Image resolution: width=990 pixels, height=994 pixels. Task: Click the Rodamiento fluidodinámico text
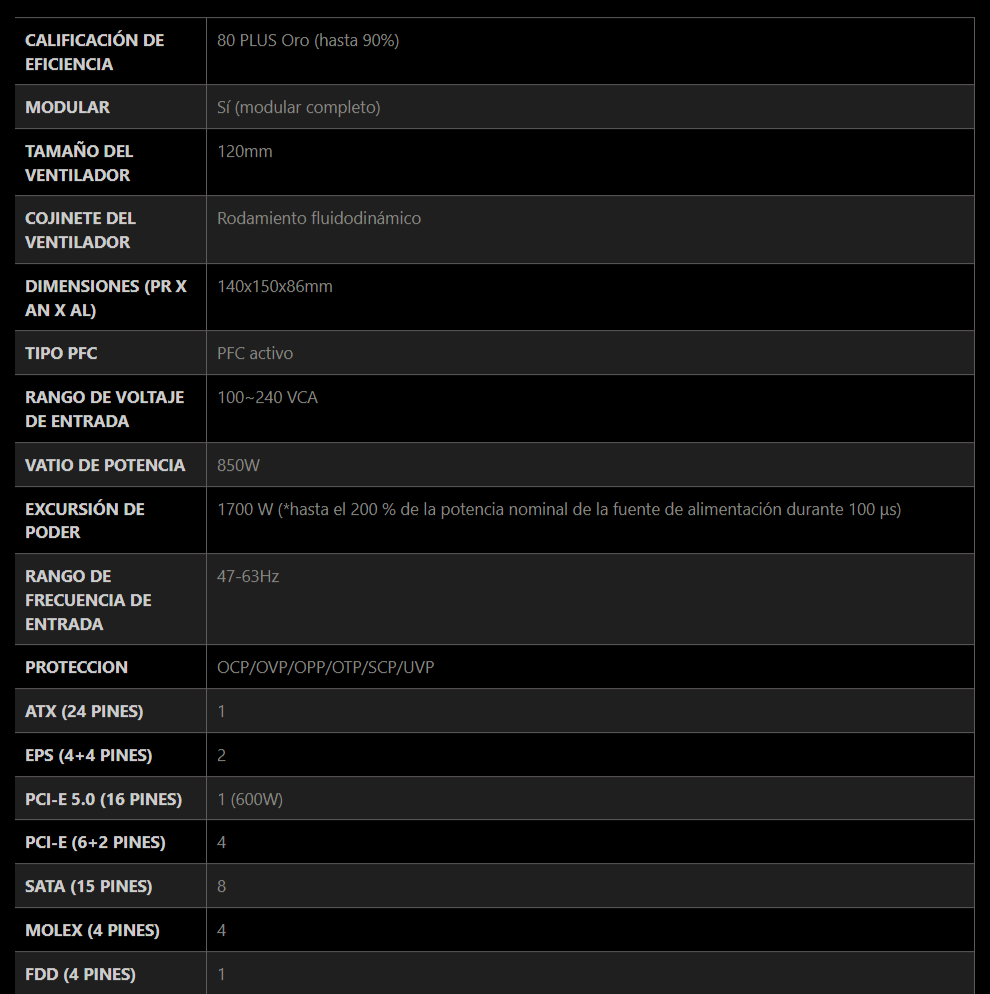(x=318, y=218)
